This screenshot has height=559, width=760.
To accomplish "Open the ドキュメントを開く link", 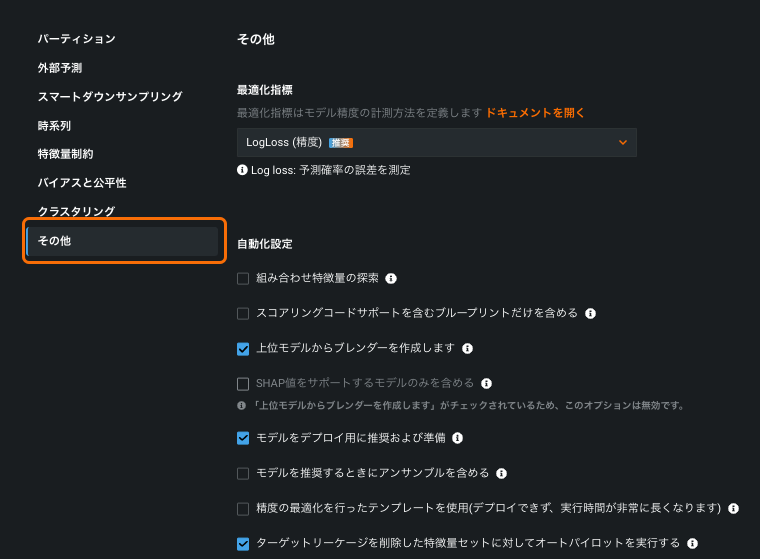I will (x=535, y=113).
